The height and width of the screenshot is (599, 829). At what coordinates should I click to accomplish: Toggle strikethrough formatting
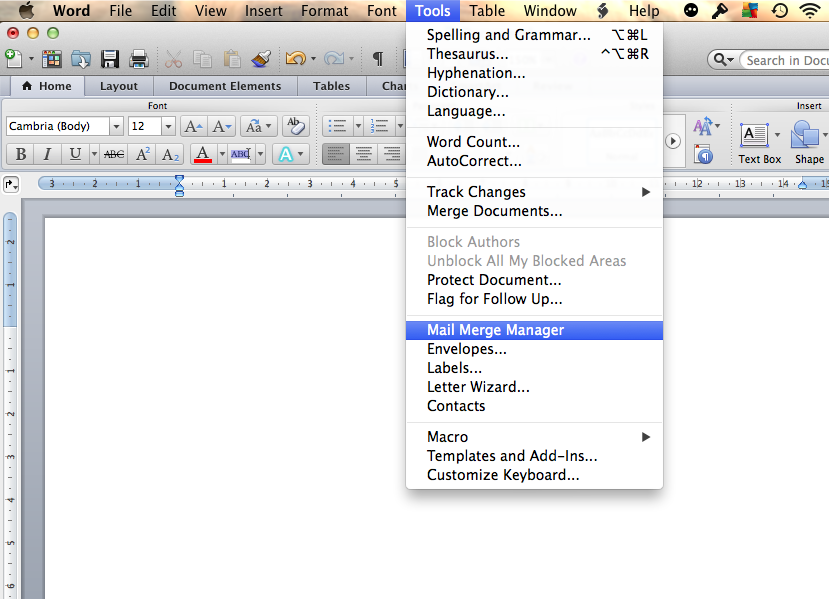pos(113,154)
